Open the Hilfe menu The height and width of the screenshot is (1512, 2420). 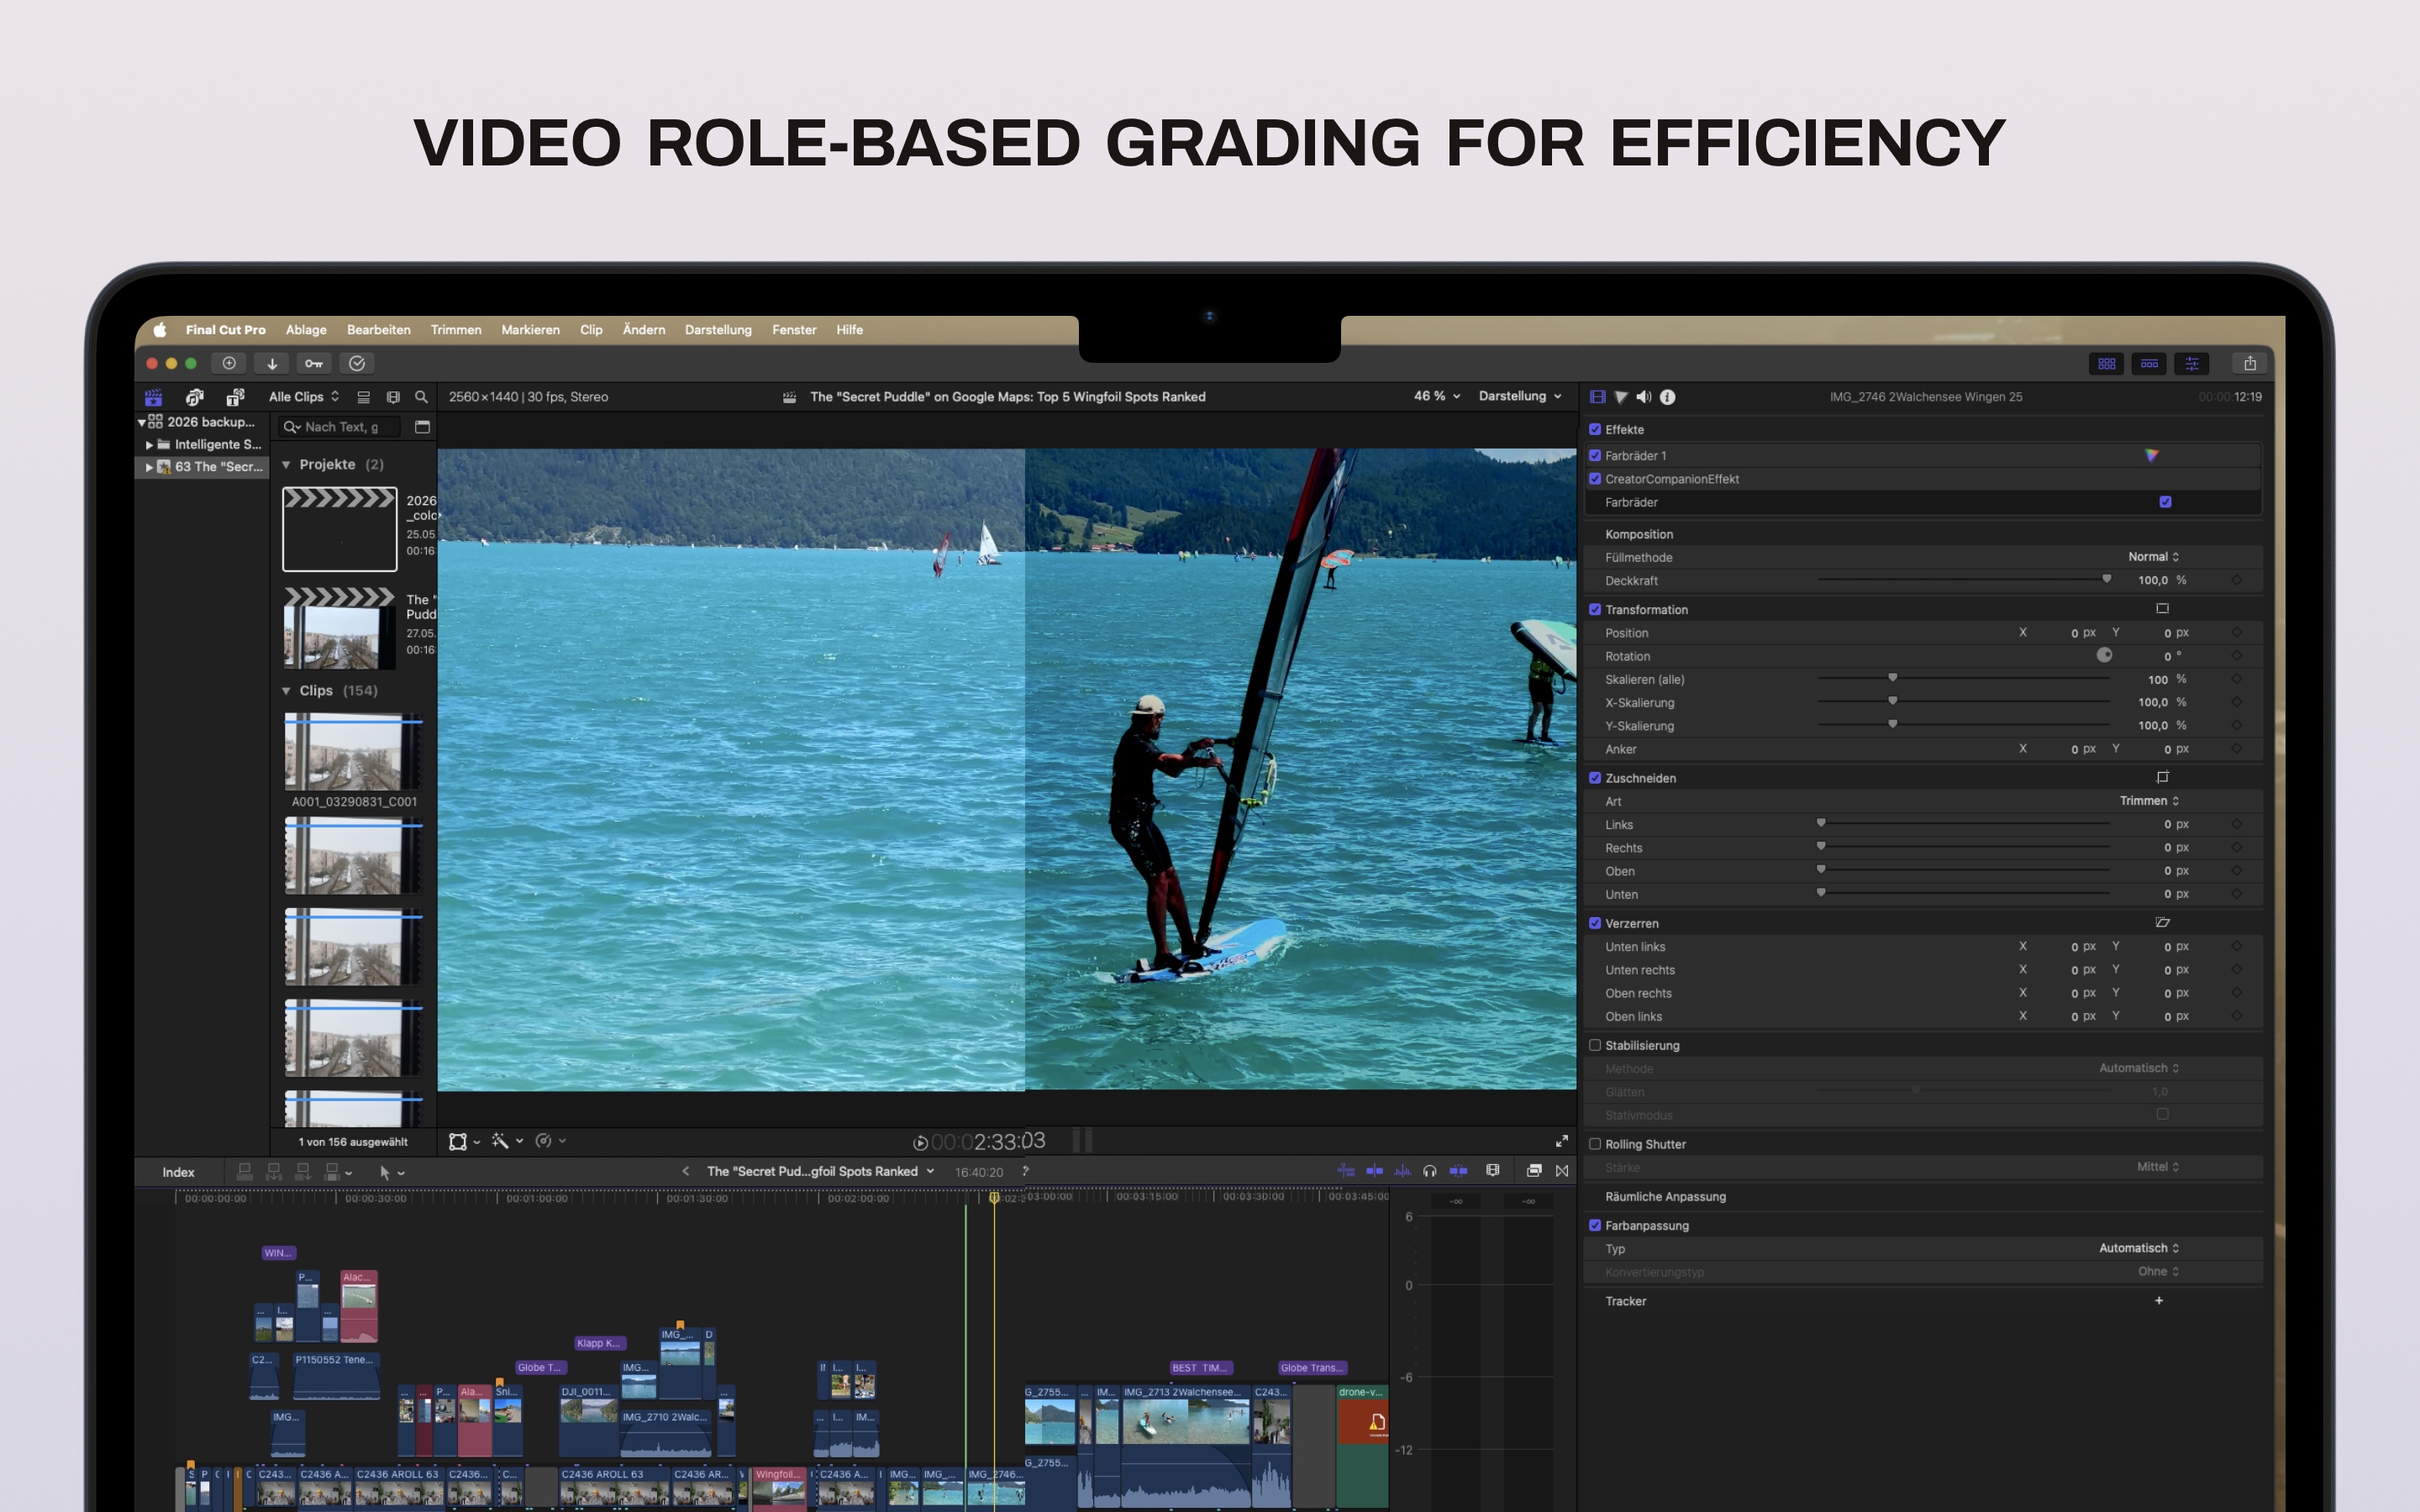[849, 330]
